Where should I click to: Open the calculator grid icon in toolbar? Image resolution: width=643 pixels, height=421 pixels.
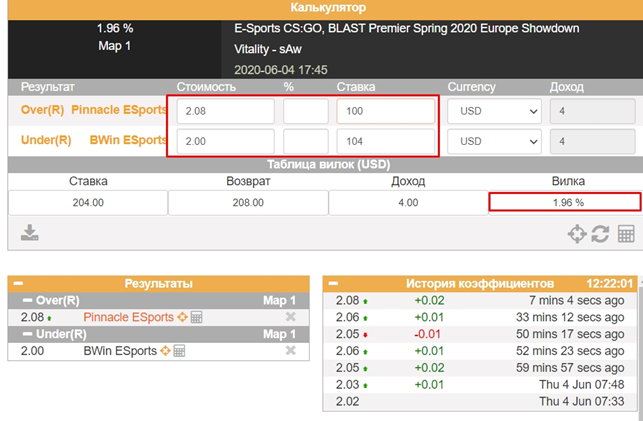[627, 234]
